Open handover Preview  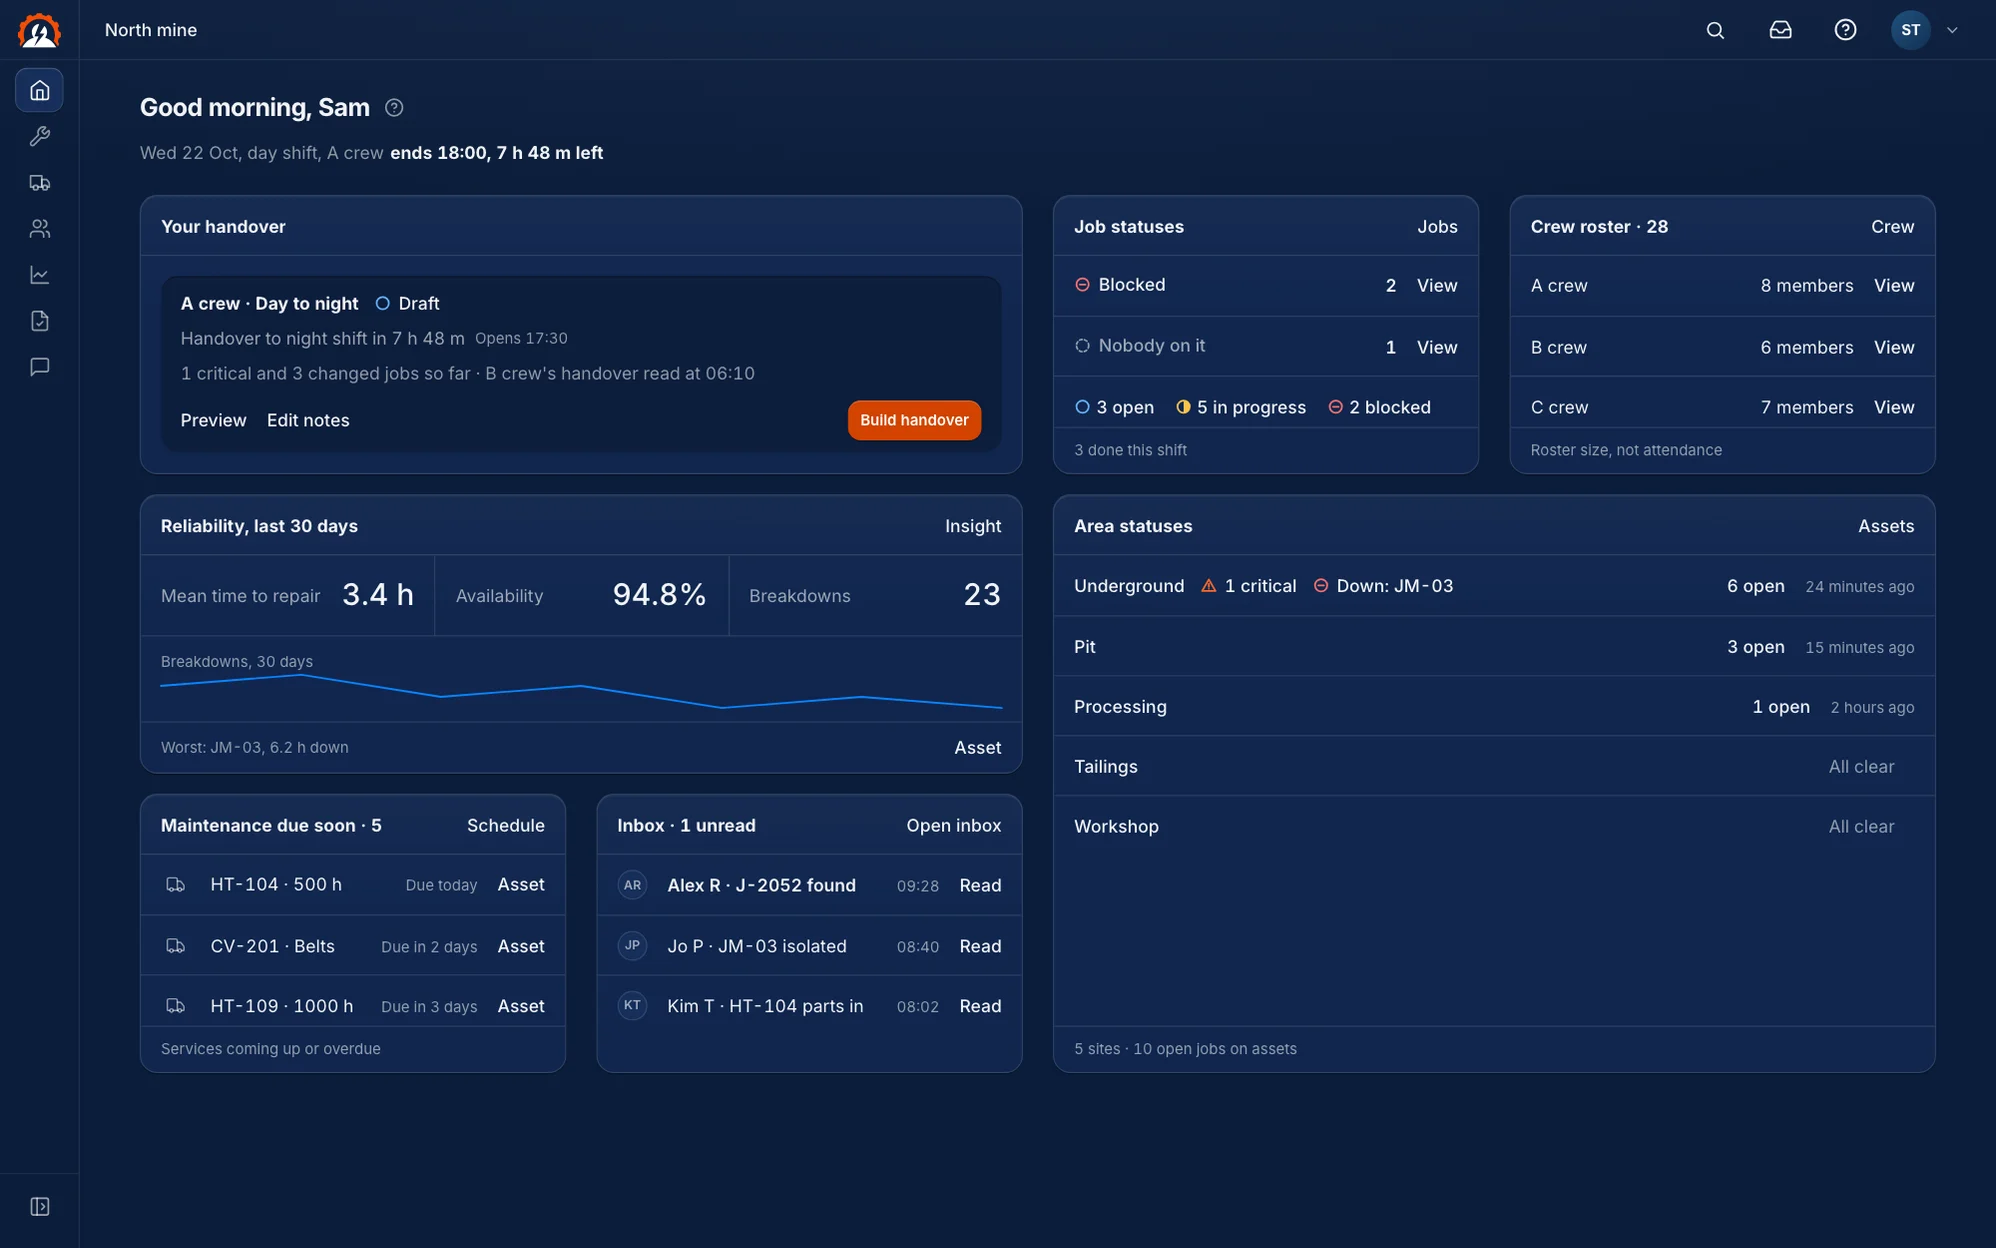click(213, 420)
